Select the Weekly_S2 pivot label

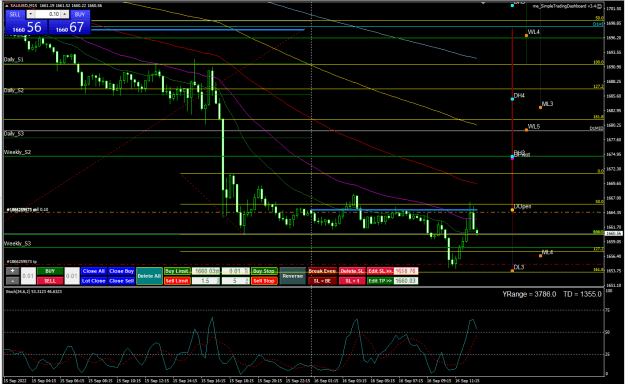(18, 152)
